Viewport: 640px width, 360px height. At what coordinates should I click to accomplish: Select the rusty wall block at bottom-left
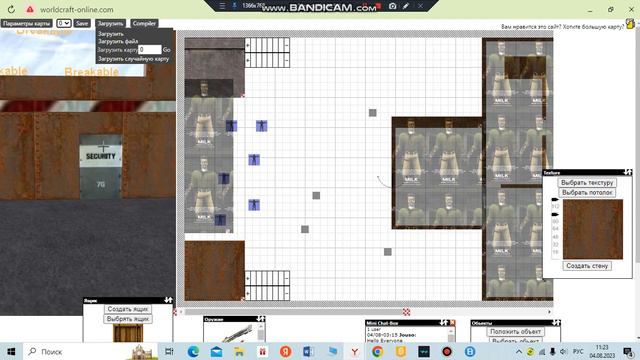215,271
